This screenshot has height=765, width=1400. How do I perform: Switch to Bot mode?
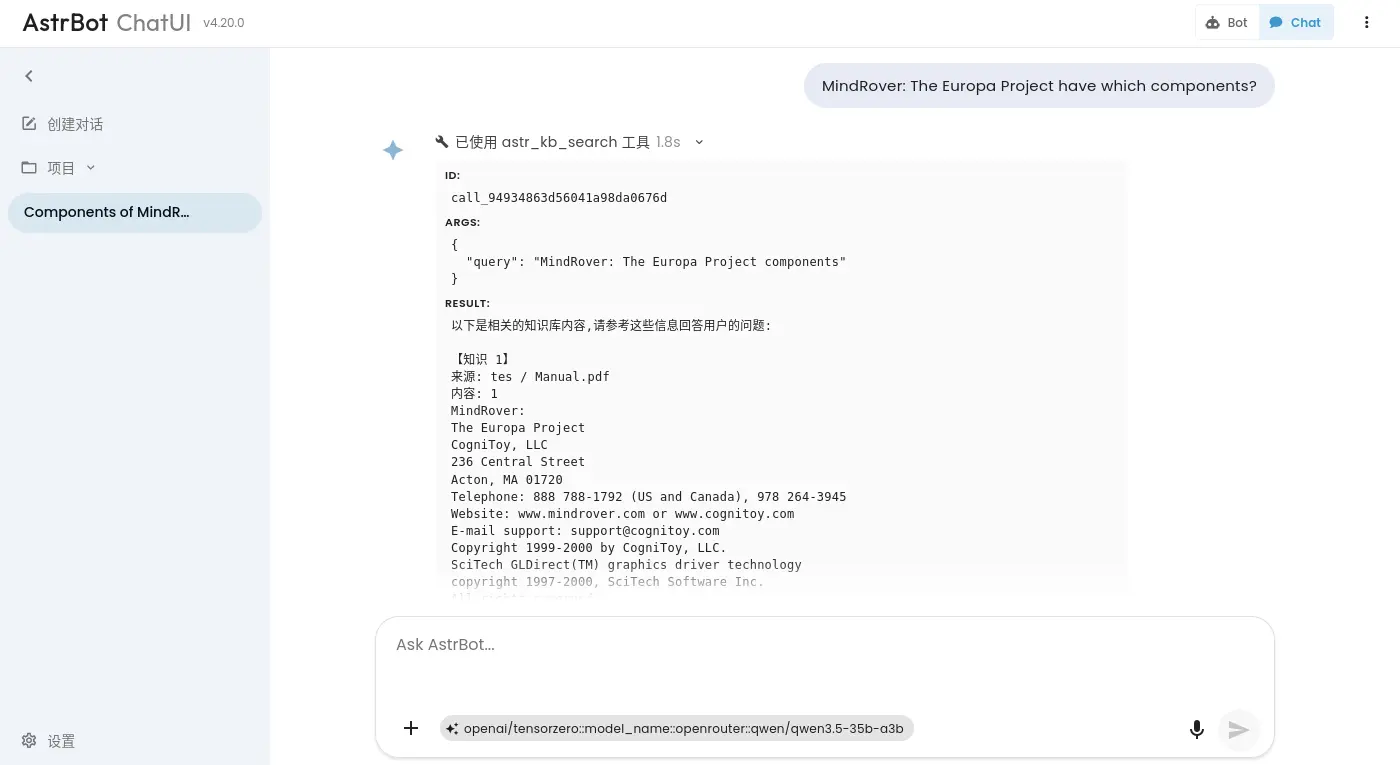(1227, 23)
